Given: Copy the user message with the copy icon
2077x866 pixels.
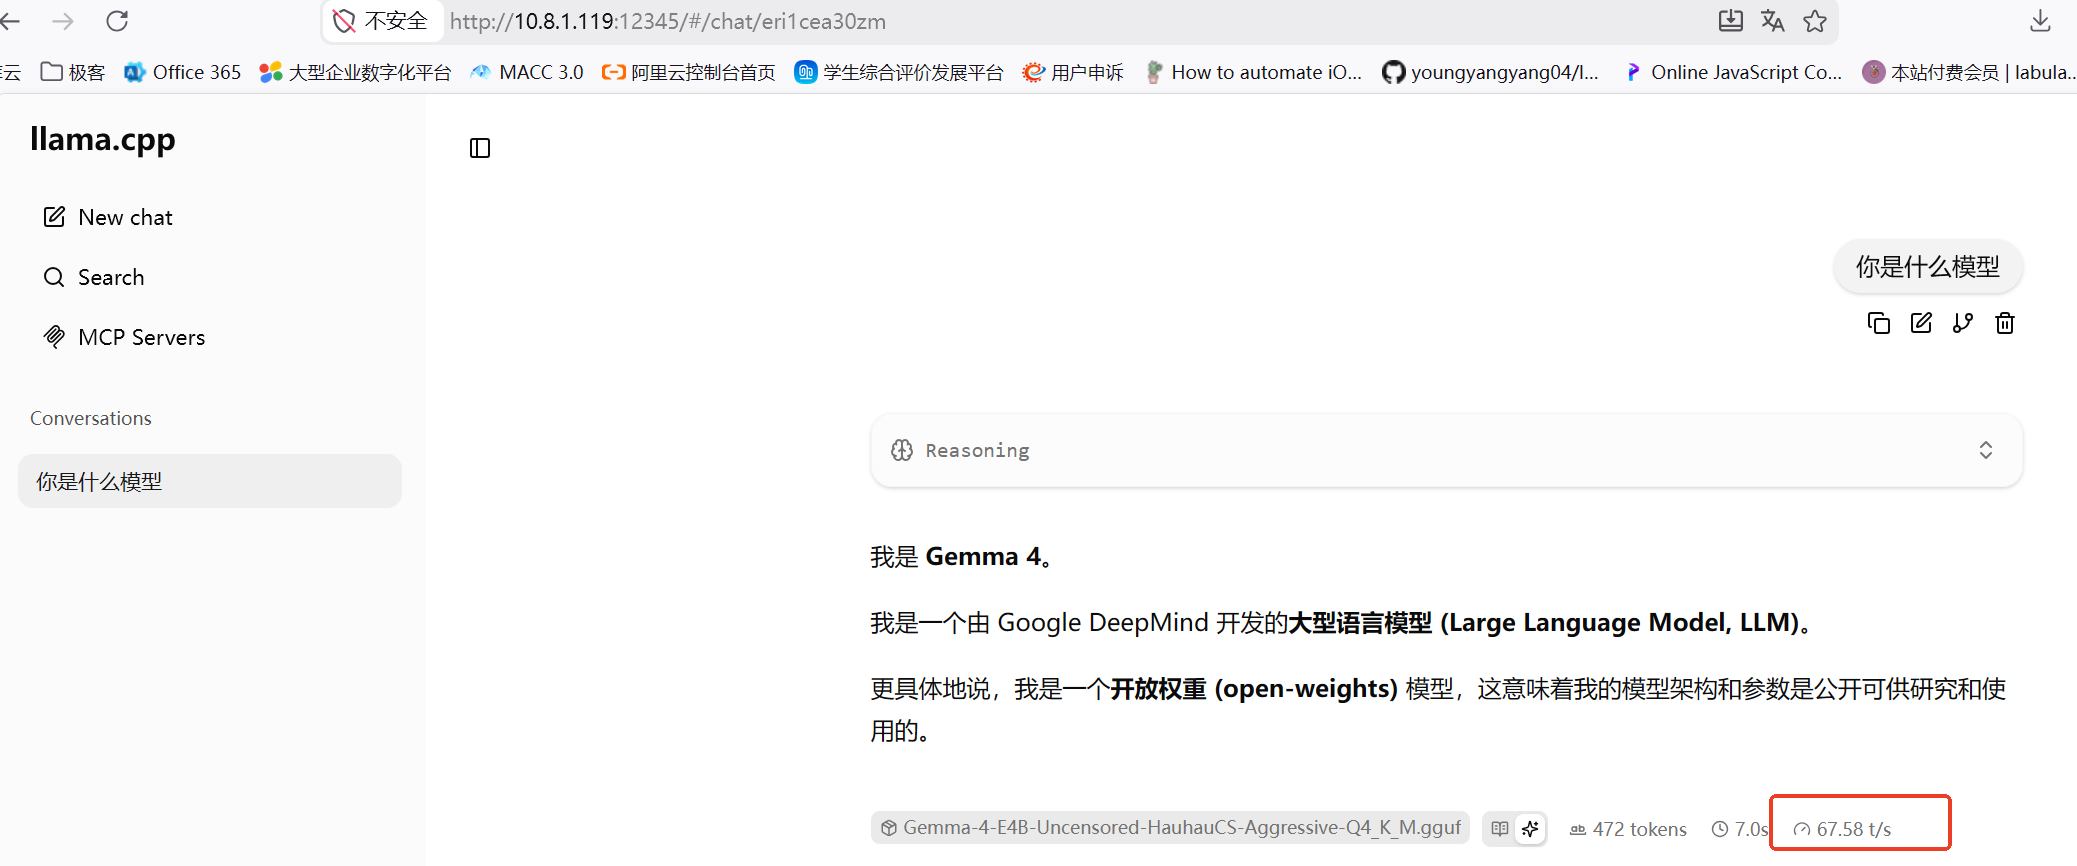Looking at the screenshot, I should [x=1878, y=323].
